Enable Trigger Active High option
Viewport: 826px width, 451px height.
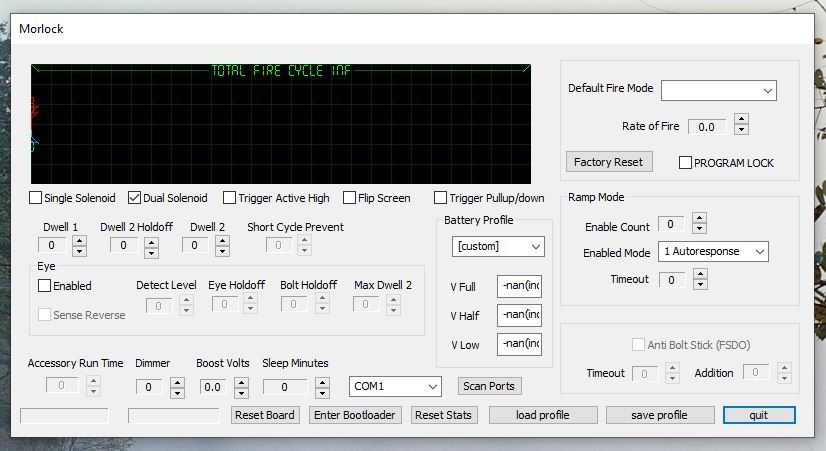[229, 198]
